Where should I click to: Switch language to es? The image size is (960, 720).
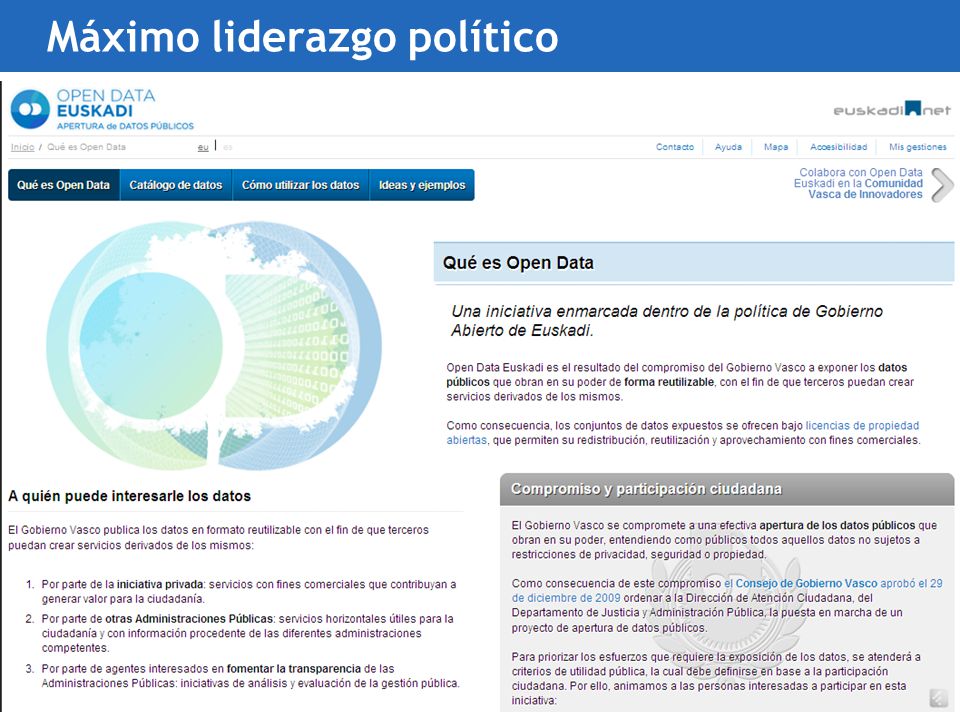point(228,148)
